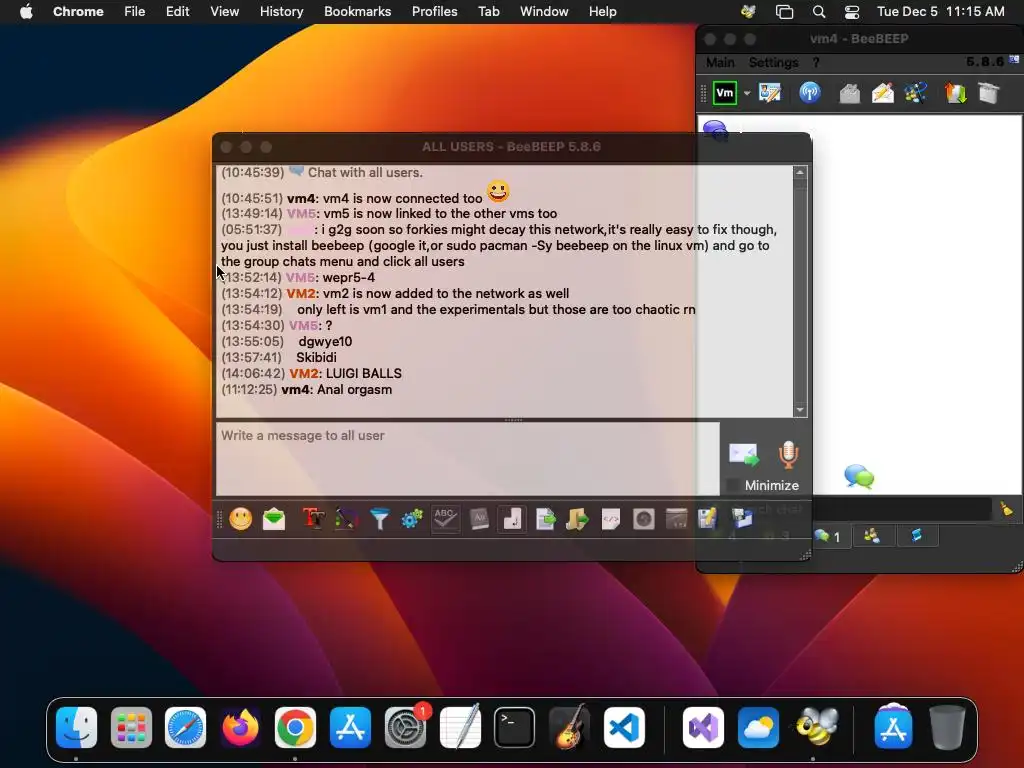This screenshot has height=768, width=1024.
Task: Switch to the users group tab
Action: click(x=872, y=537)
